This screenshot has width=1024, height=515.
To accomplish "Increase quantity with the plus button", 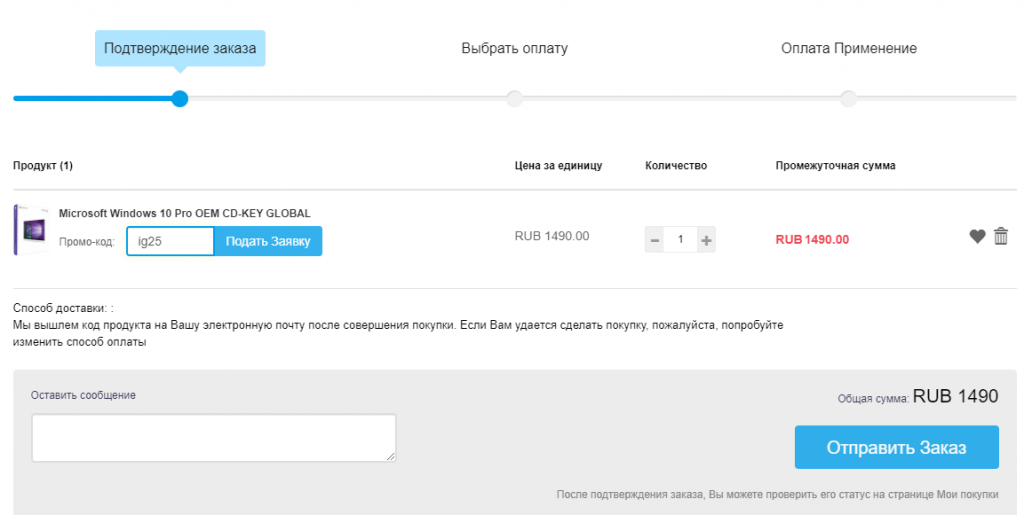I will [706, 240].
